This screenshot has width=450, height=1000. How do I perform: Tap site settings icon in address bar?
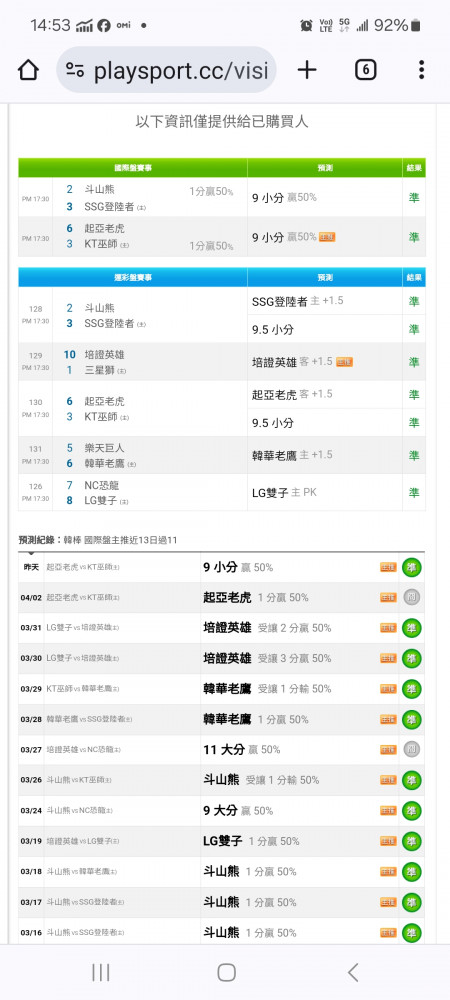pos(75,70)
